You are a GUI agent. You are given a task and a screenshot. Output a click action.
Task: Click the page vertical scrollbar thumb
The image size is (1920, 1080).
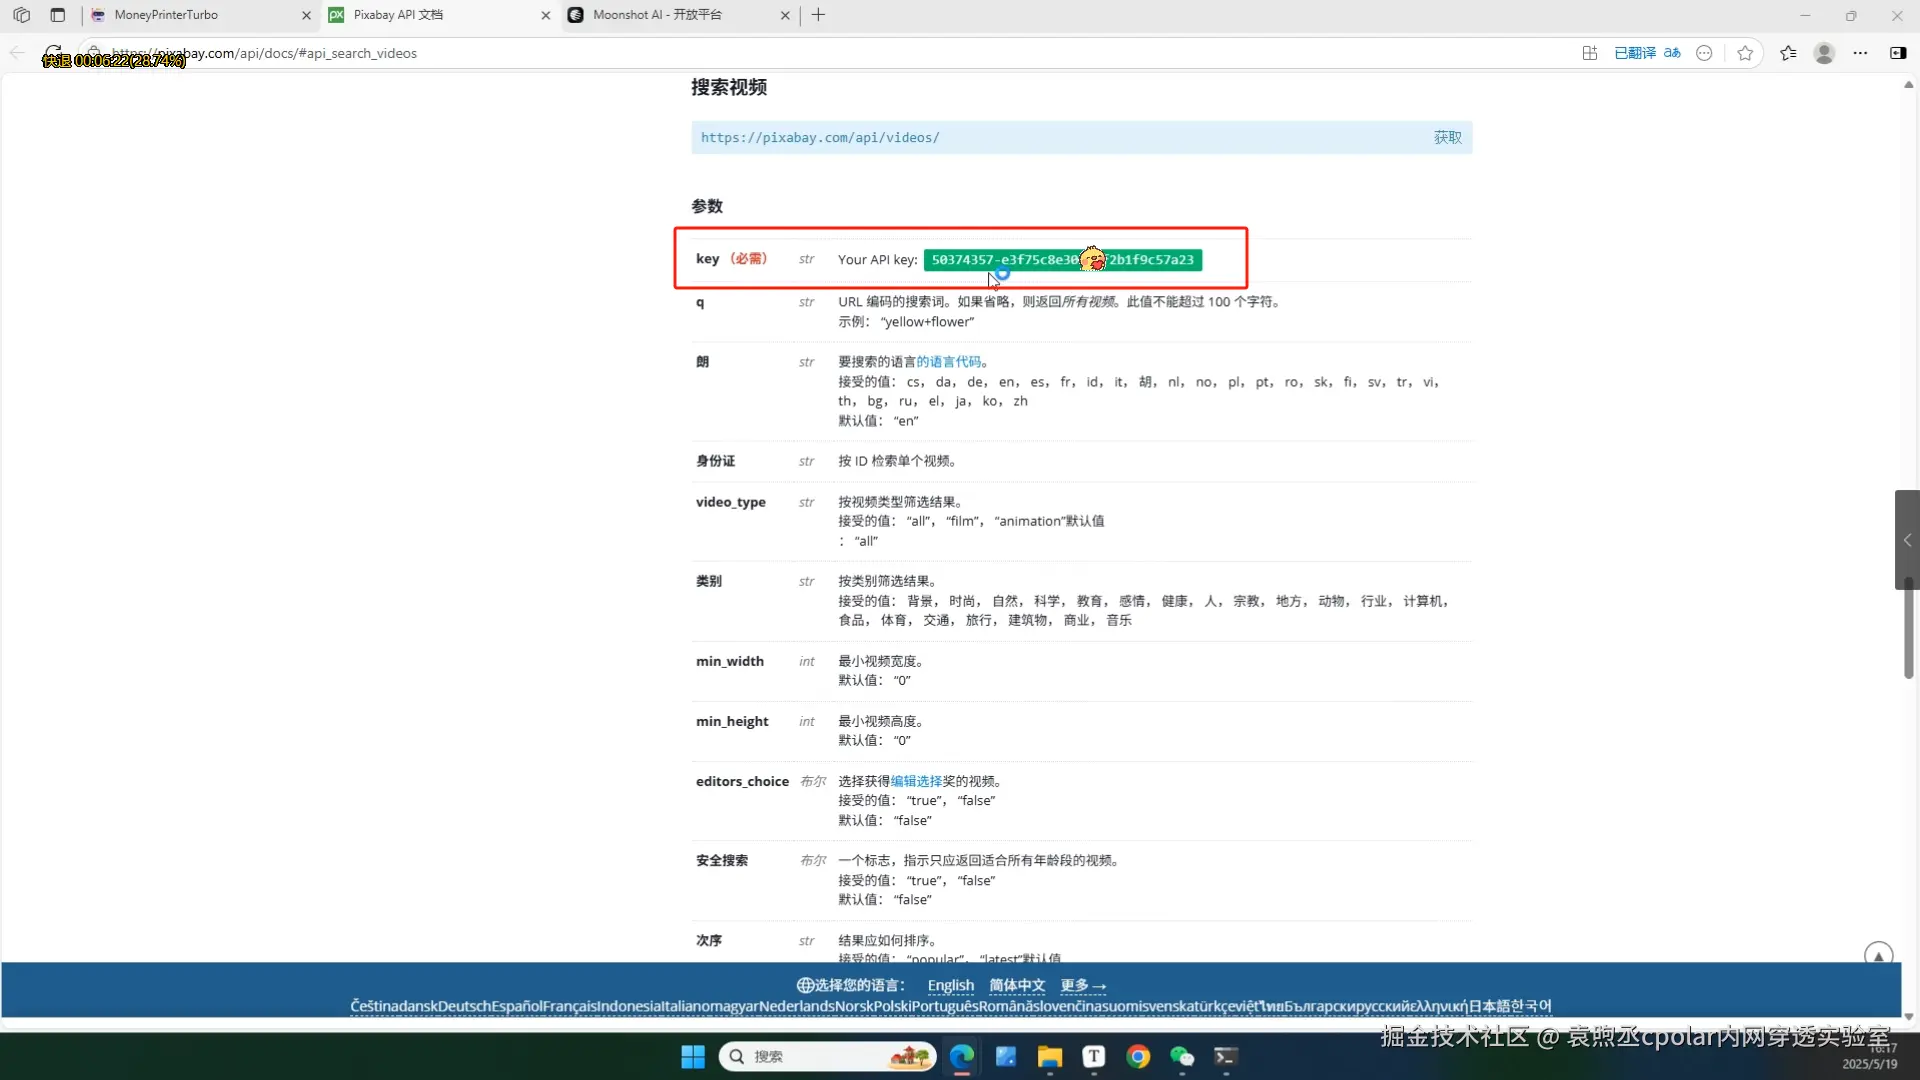(x=1909, y=628)
